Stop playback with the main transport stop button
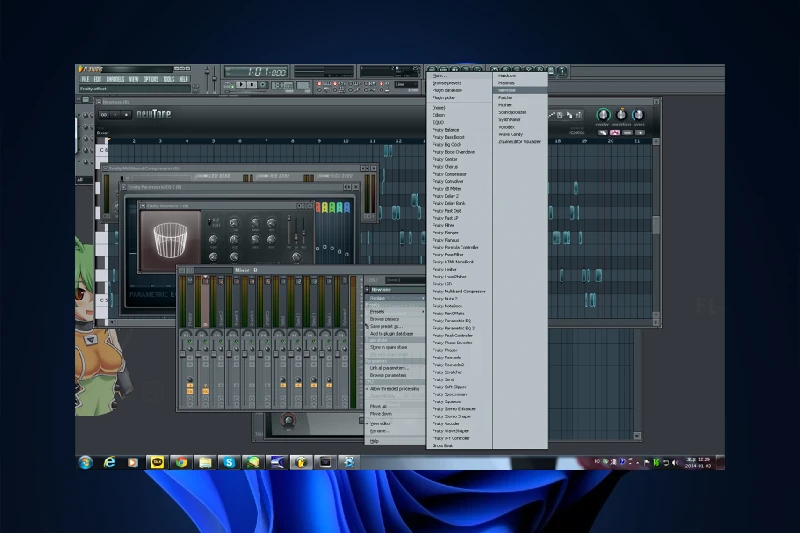 tap(252, 85)
